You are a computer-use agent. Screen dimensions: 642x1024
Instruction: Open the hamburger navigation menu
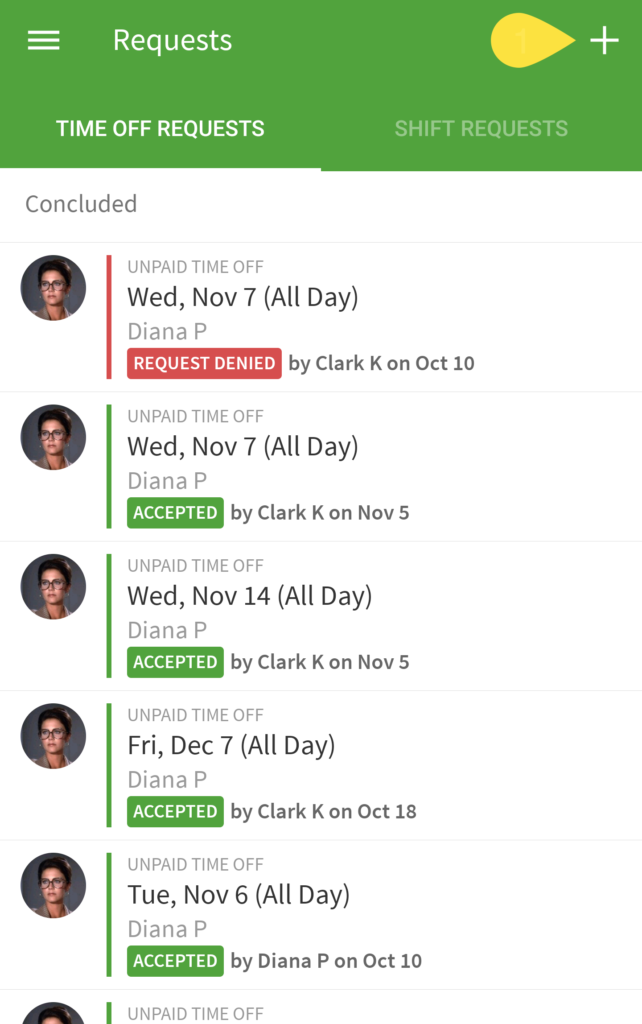pyautogui.click(x=43, y=40)
